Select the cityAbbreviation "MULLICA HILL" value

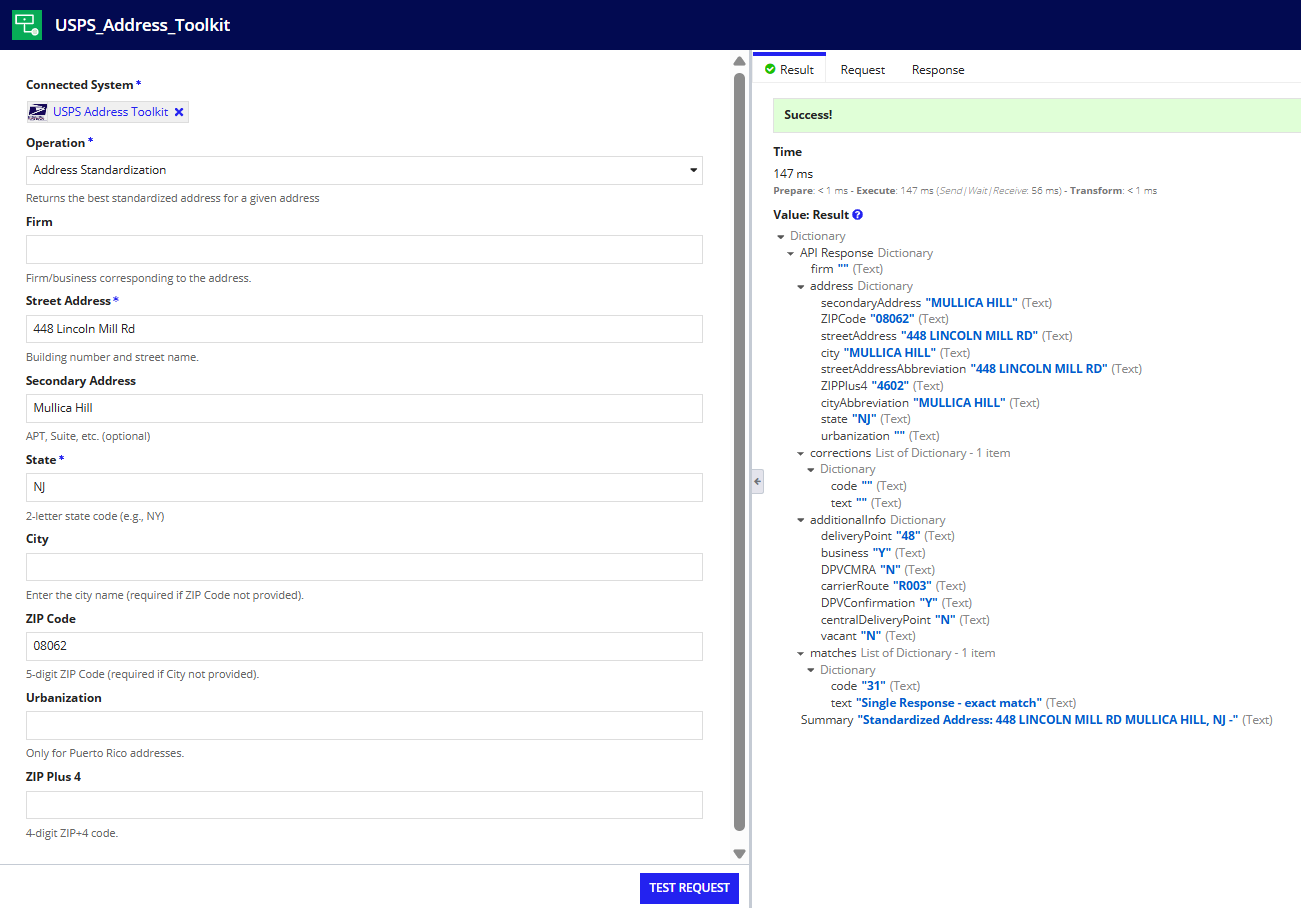coord(960,403)
